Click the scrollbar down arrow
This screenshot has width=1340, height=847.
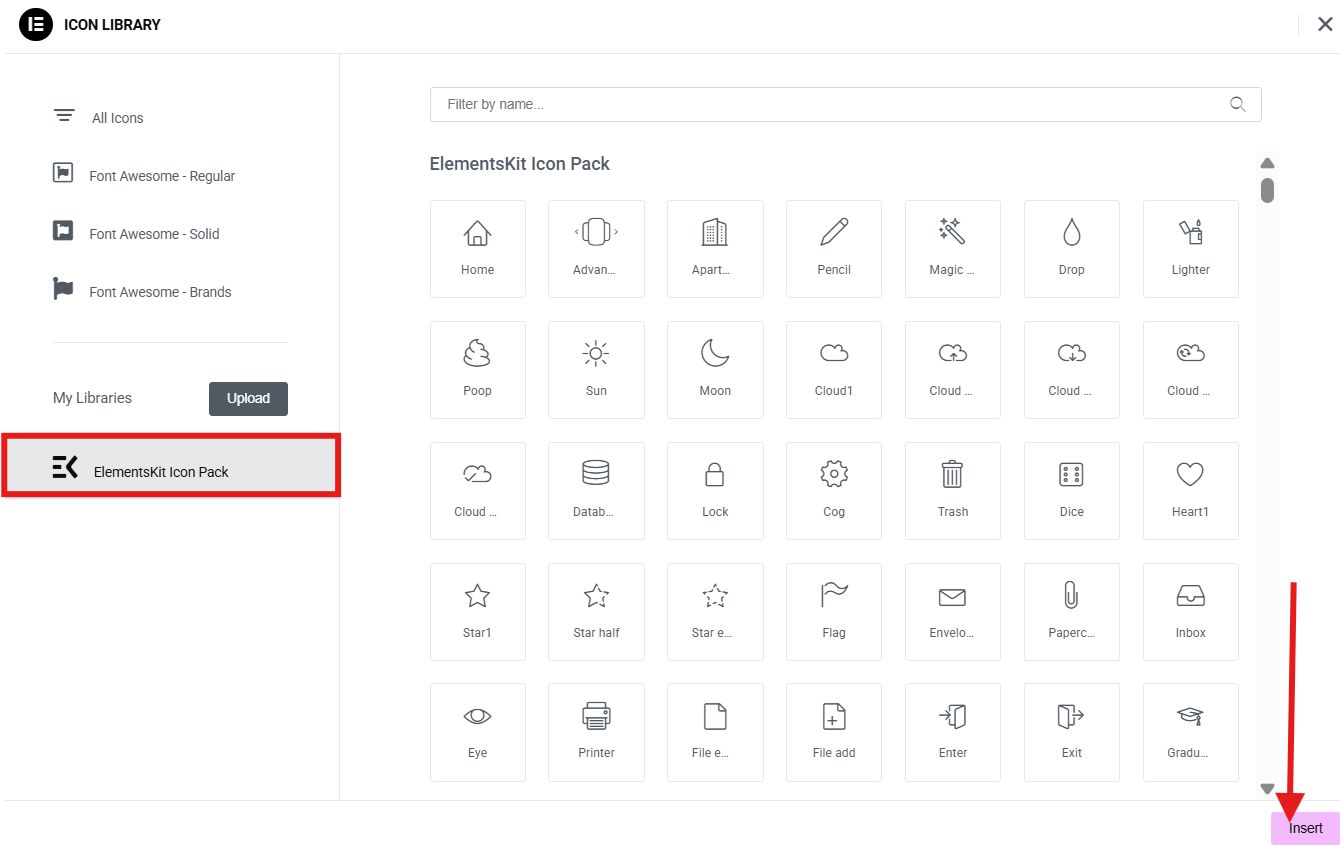pyautogui.click(x=1267, y=789)
